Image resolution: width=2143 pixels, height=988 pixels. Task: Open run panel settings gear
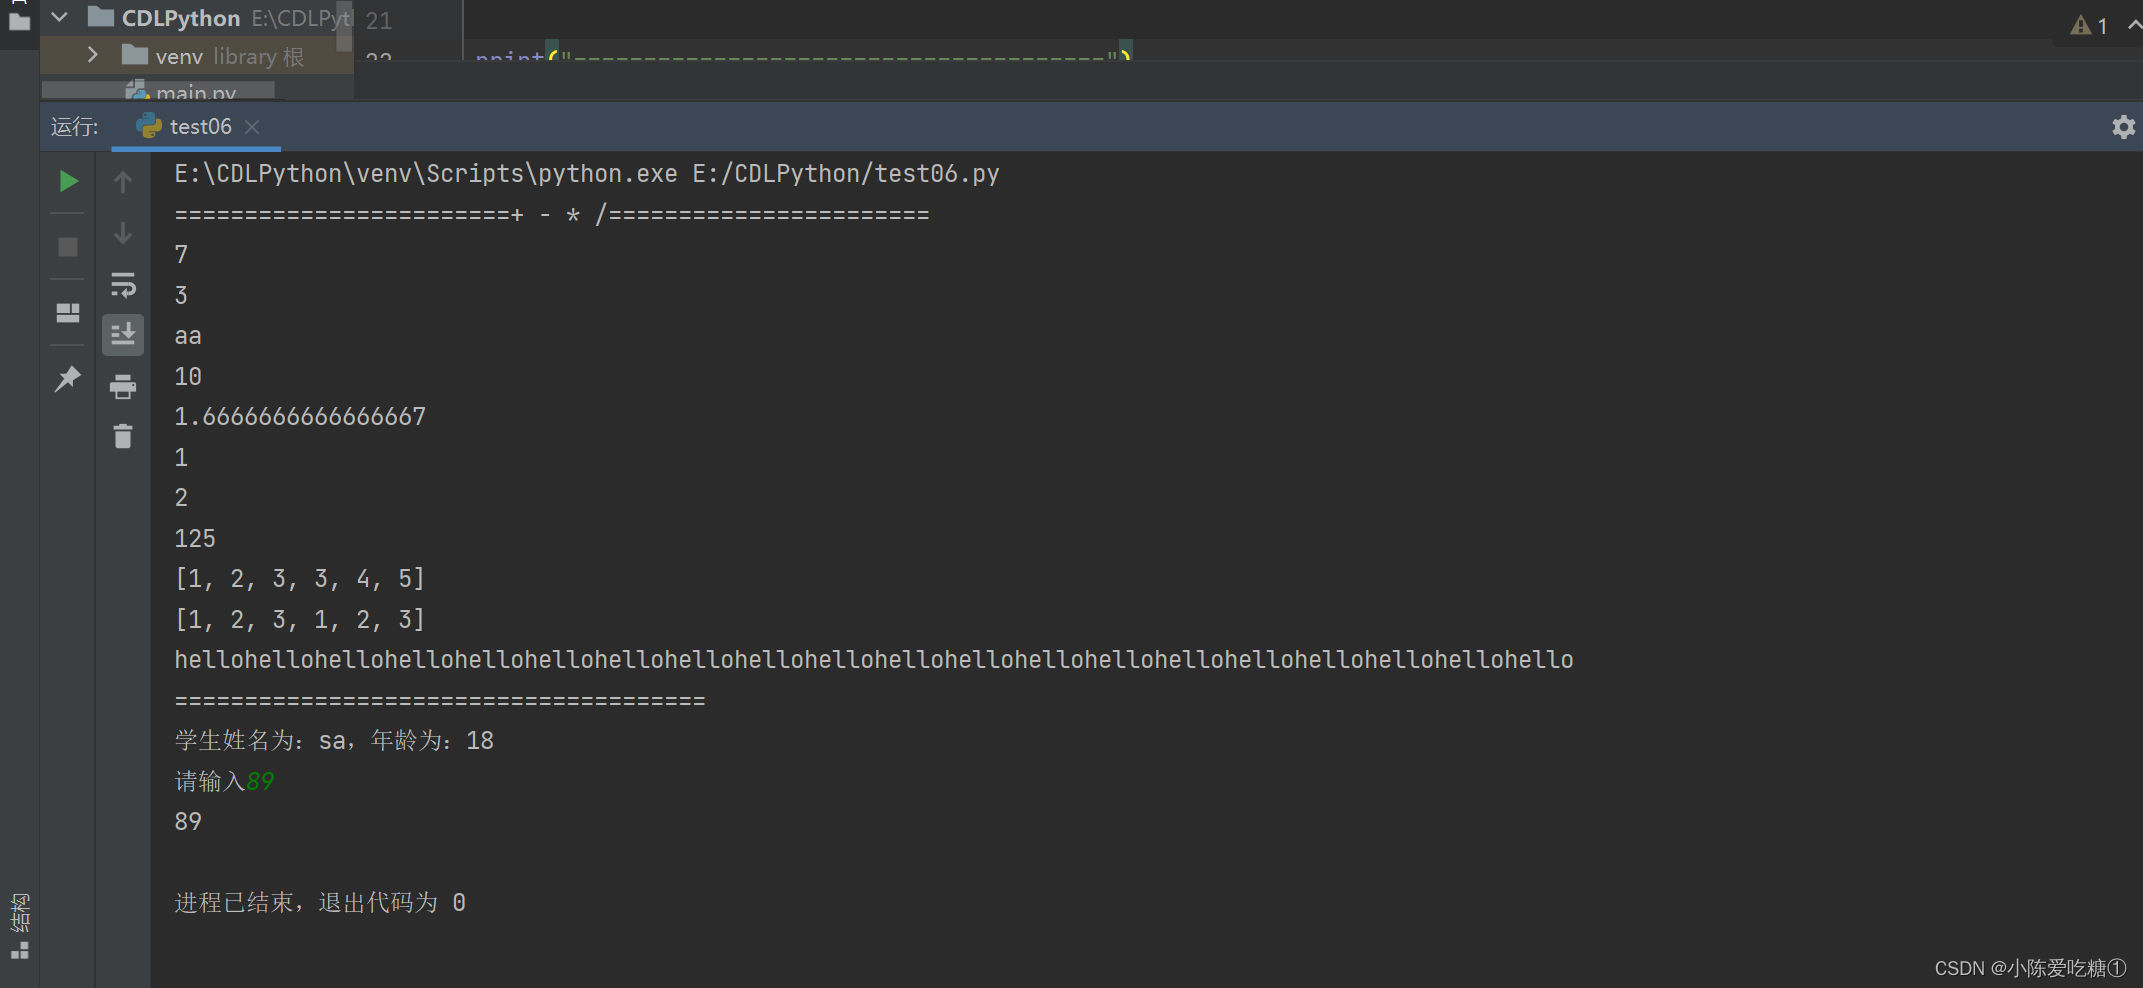coord(2123,127)
